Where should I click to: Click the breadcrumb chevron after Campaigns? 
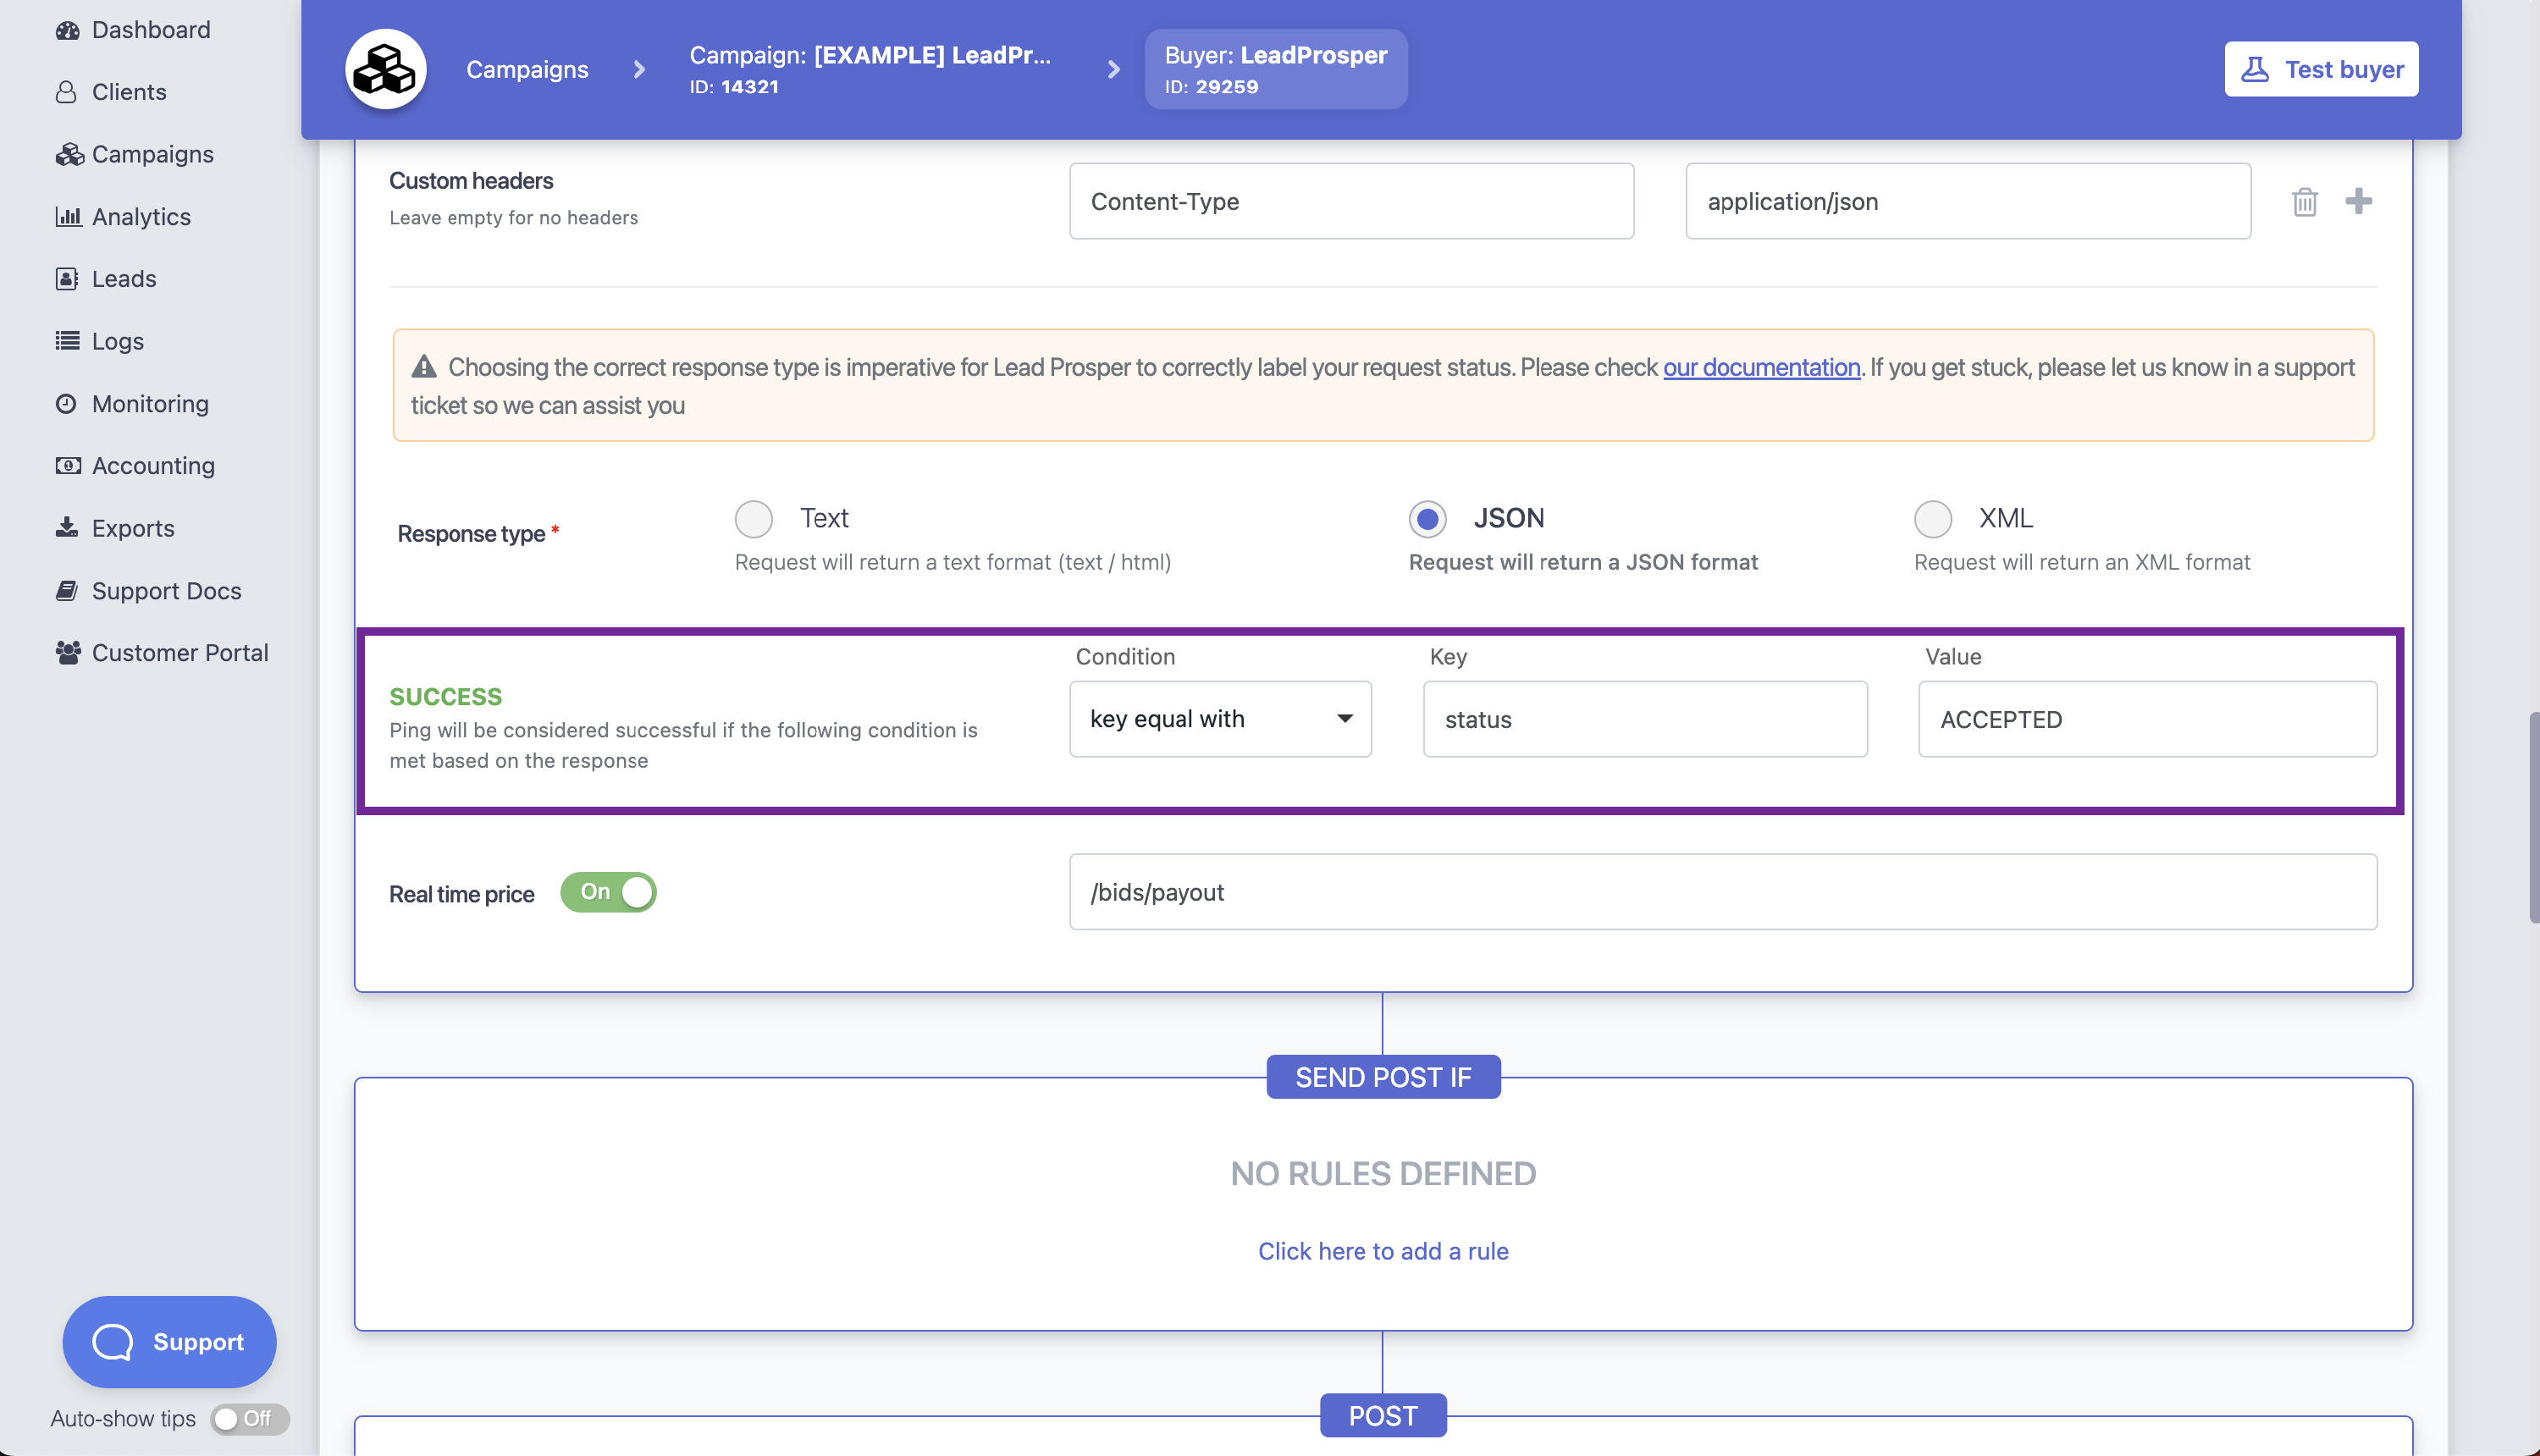click(638, 69)
